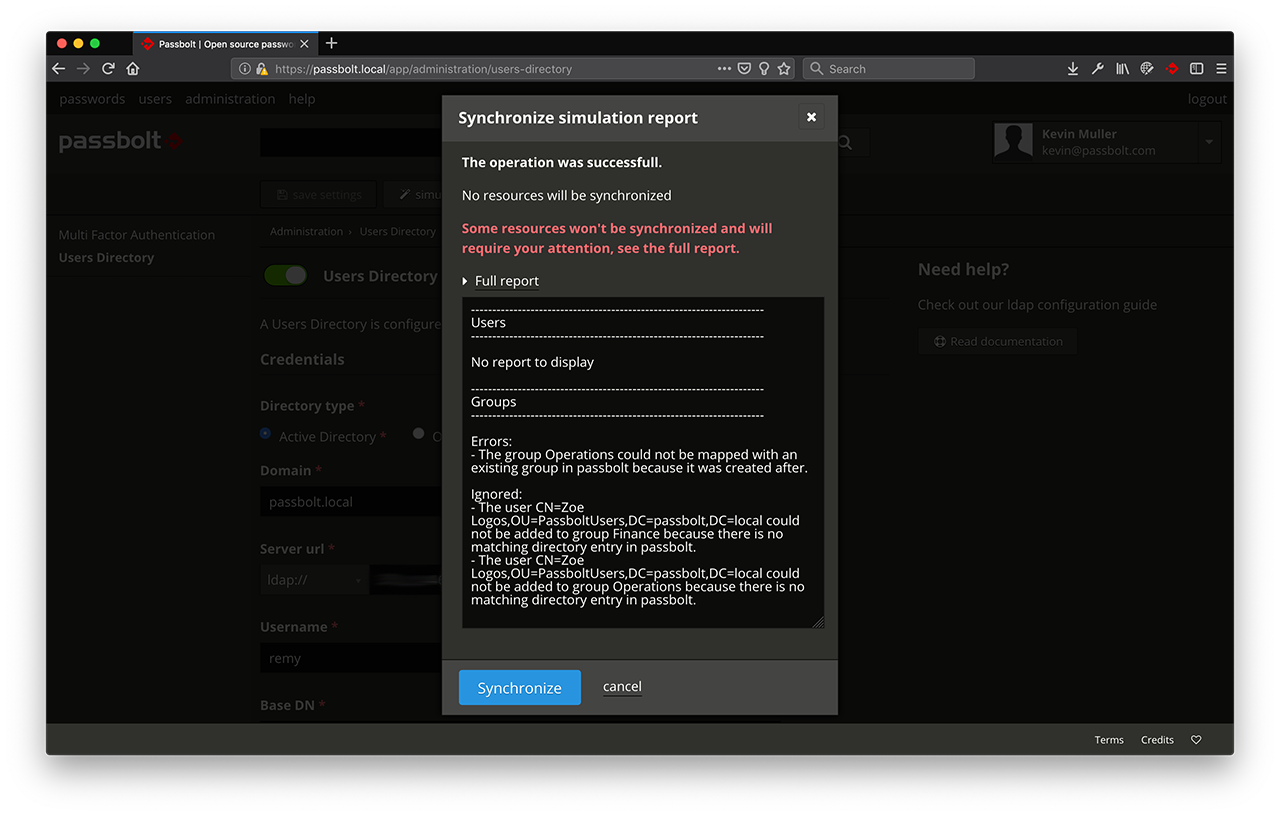
Task: Open the passwords menu item
Action: (92, 99)
